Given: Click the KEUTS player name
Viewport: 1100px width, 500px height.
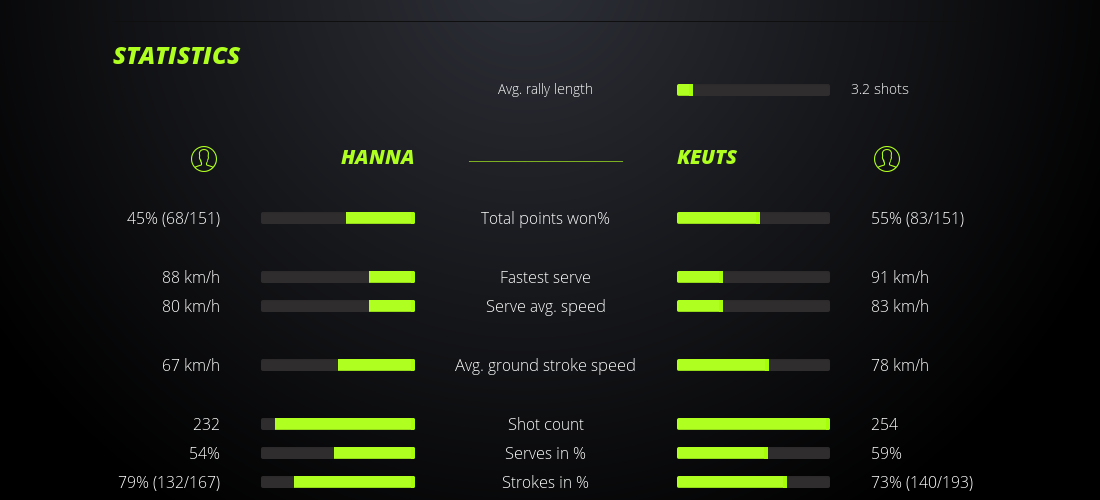Looking at the screenshot, I should point(707,157).
